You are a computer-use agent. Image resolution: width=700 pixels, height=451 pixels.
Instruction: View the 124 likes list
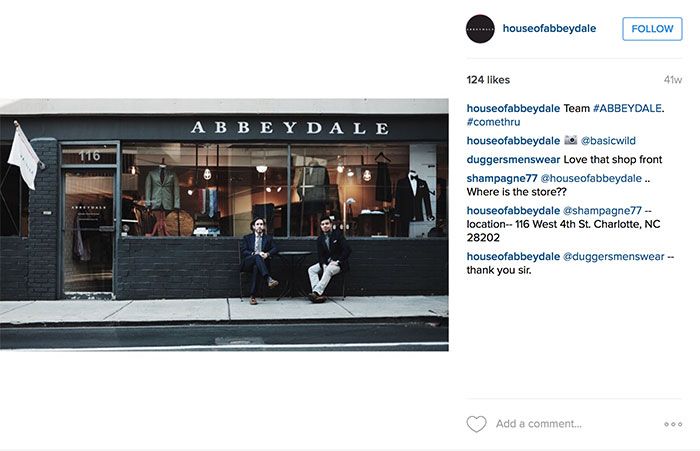(x=488, y=80)
